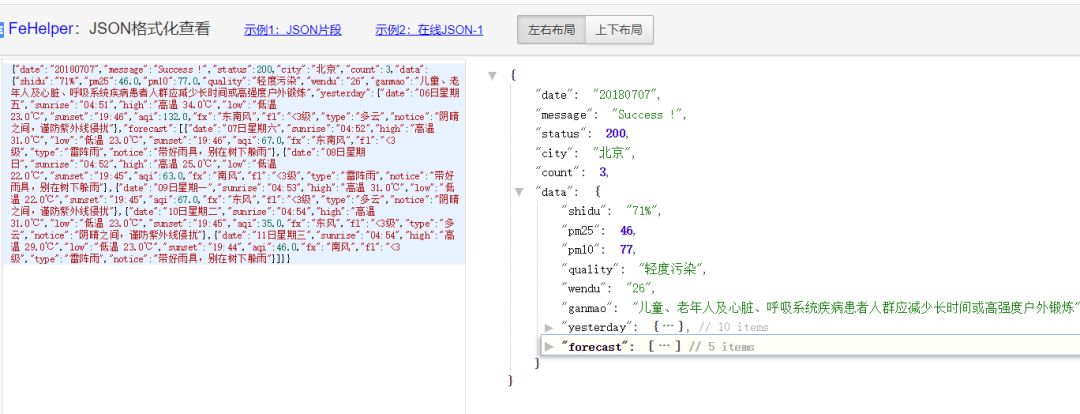The height and width of the screenshot is (414, 1080).
Task: Switch to 左右布局 layout
Action: [551, 30]
